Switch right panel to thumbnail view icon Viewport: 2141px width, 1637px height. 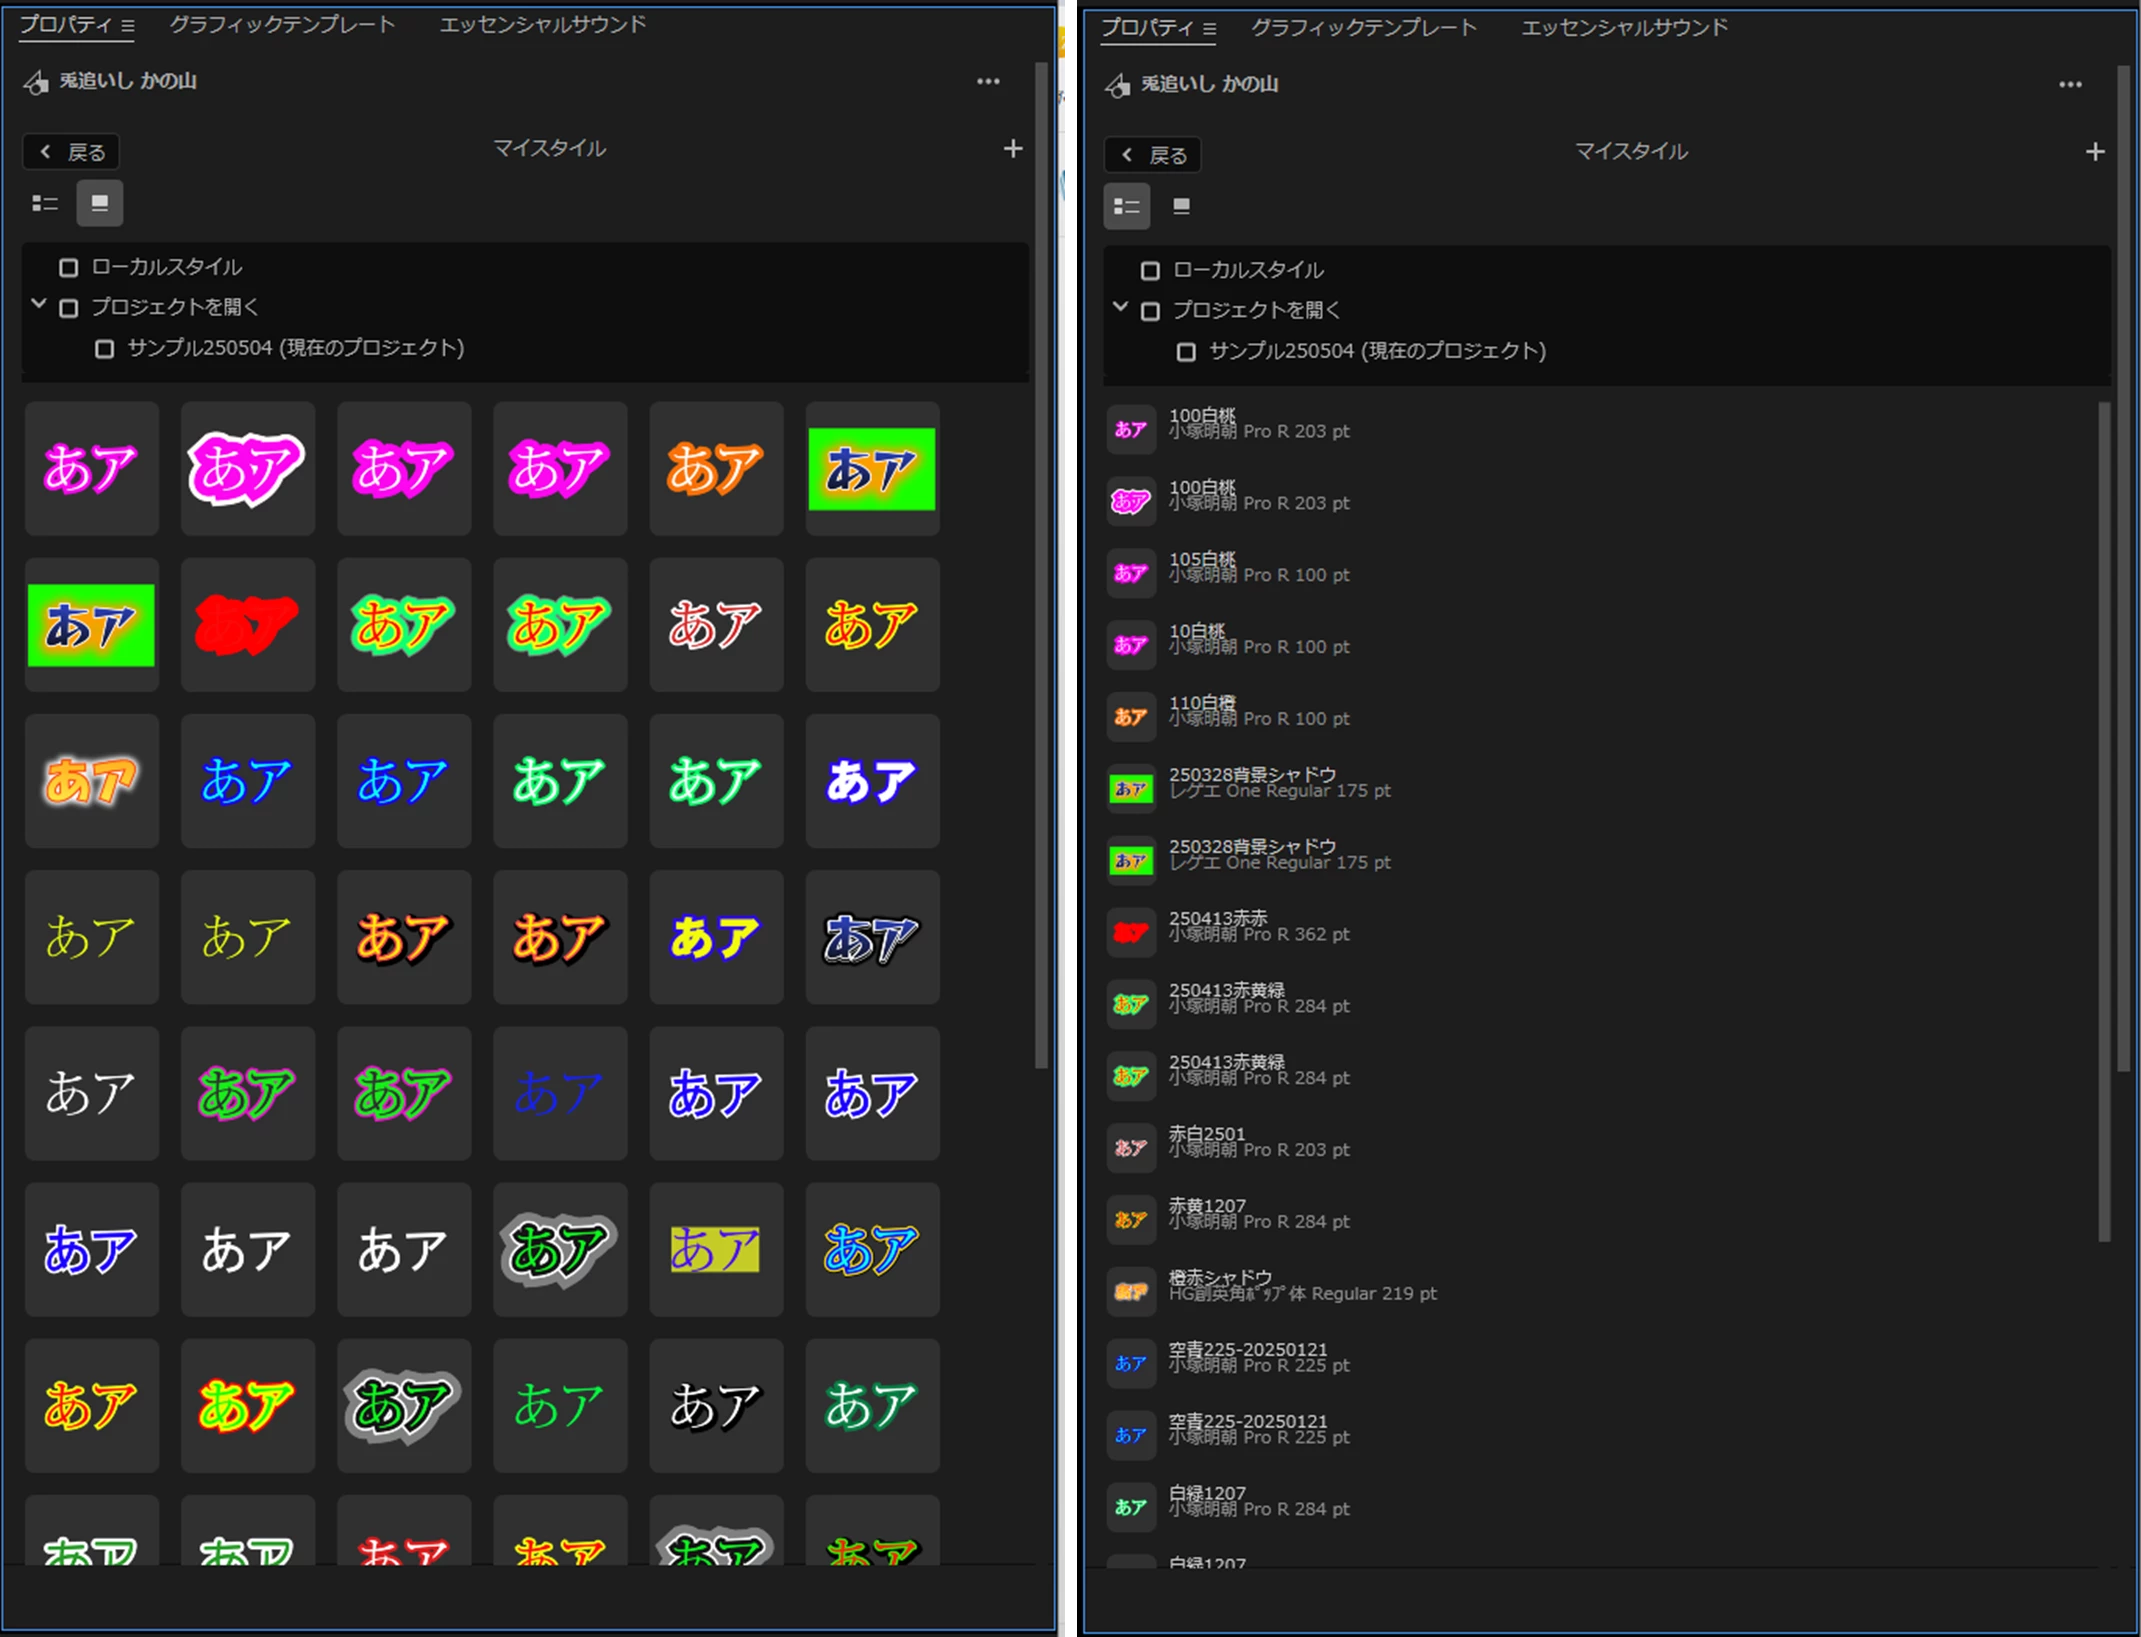tap(1181, 207)
